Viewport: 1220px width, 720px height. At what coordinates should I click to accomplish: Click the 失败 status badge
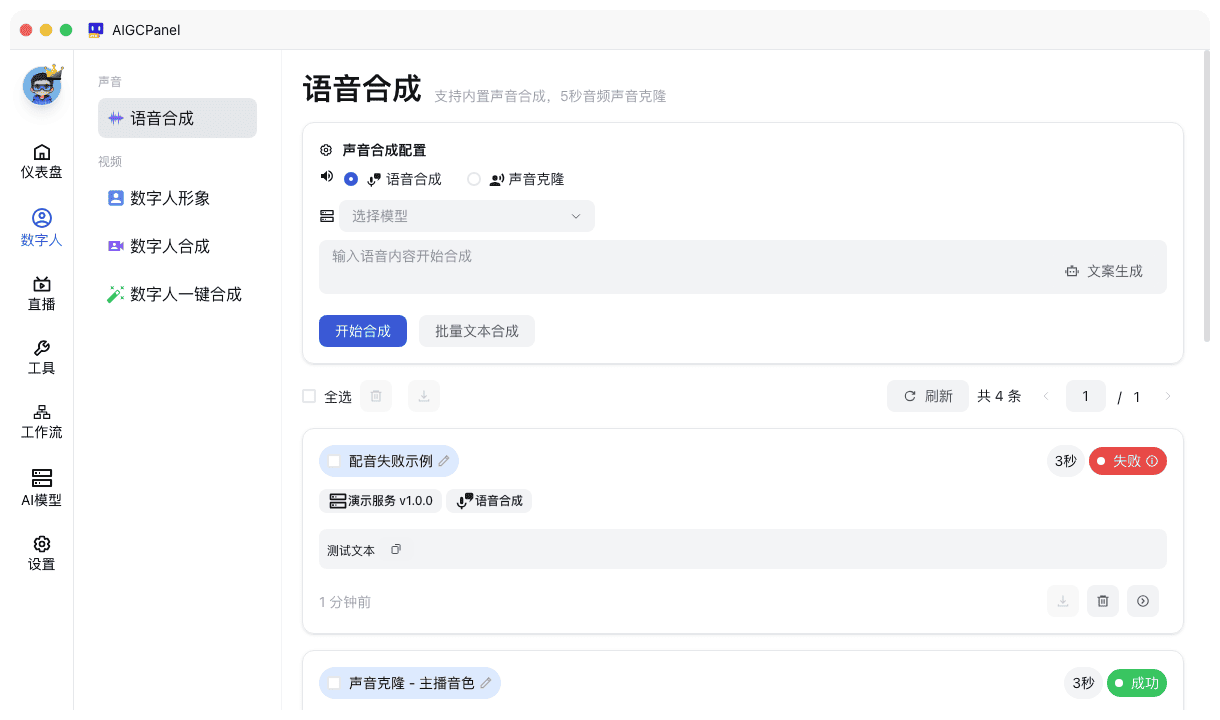(x=1128, y=461)
